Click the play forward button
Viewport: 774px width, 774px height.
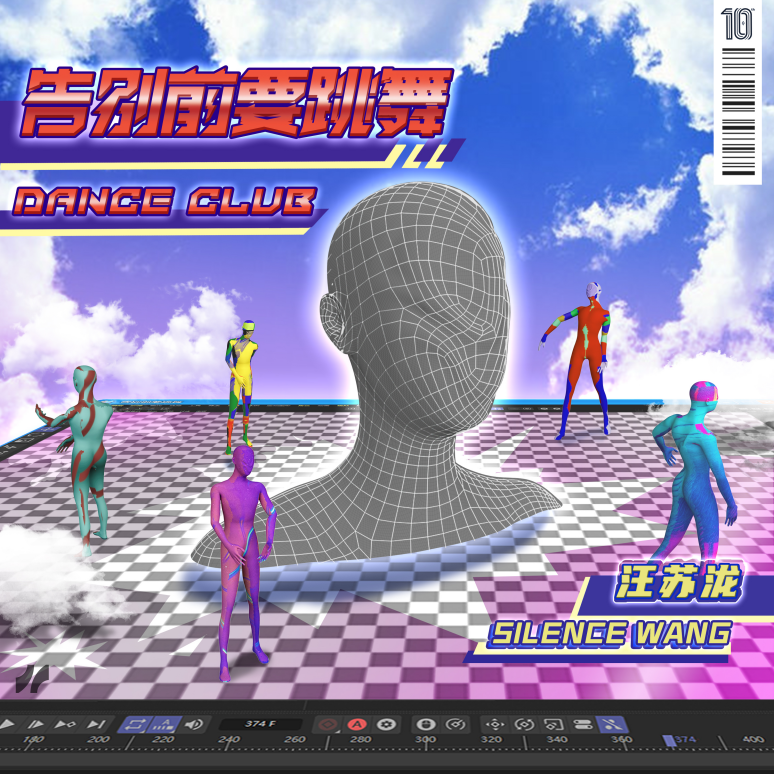(7, 724)
